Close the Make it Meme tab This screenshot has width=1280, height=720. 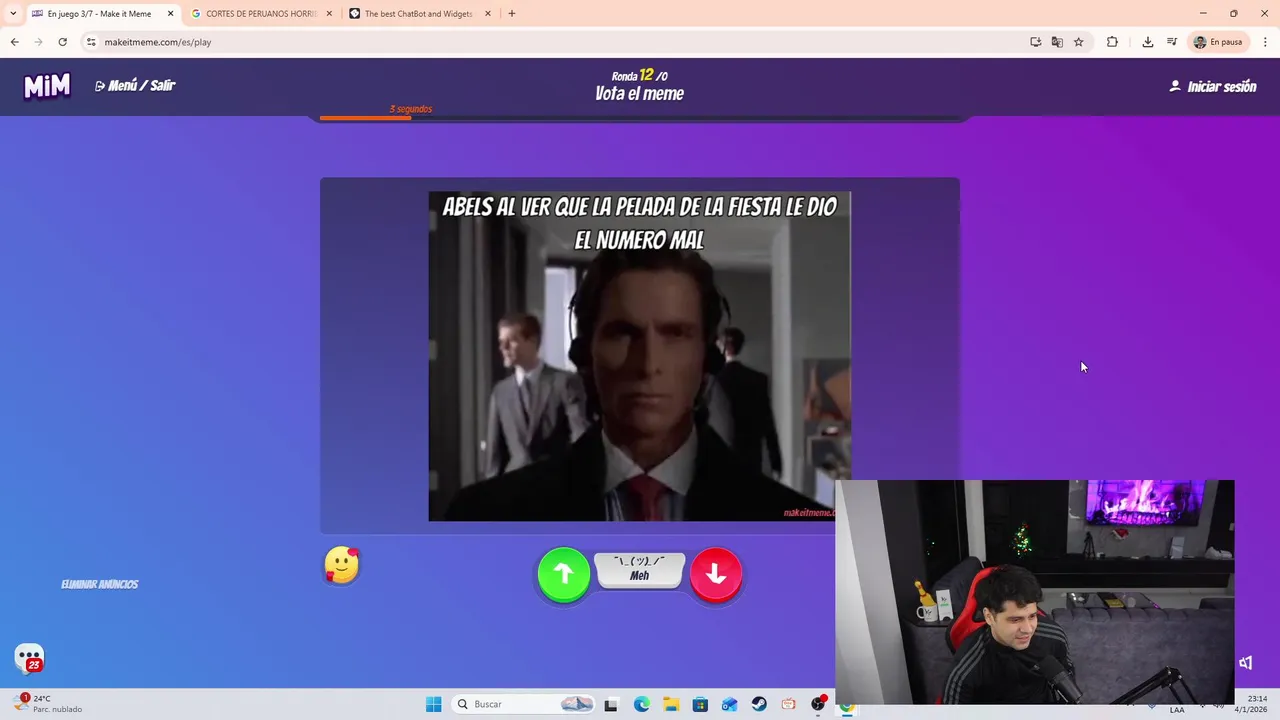pyautogui.click(x=170, y=14)
